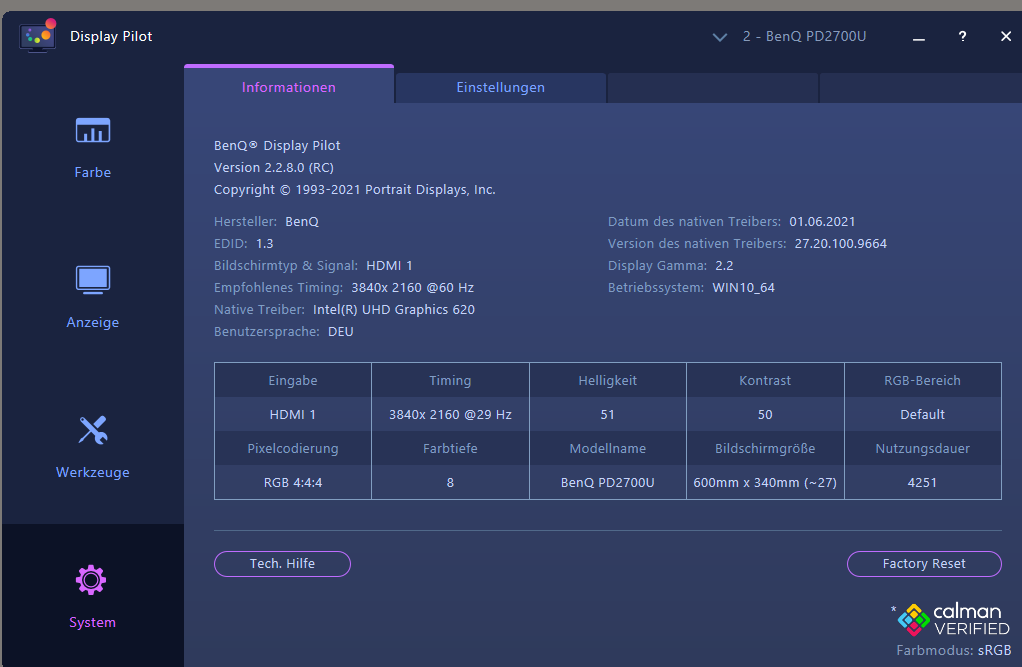Click the Benutzersprache value DEU
The height and width of the screenshot is (667, 1022).
[341, 332]
